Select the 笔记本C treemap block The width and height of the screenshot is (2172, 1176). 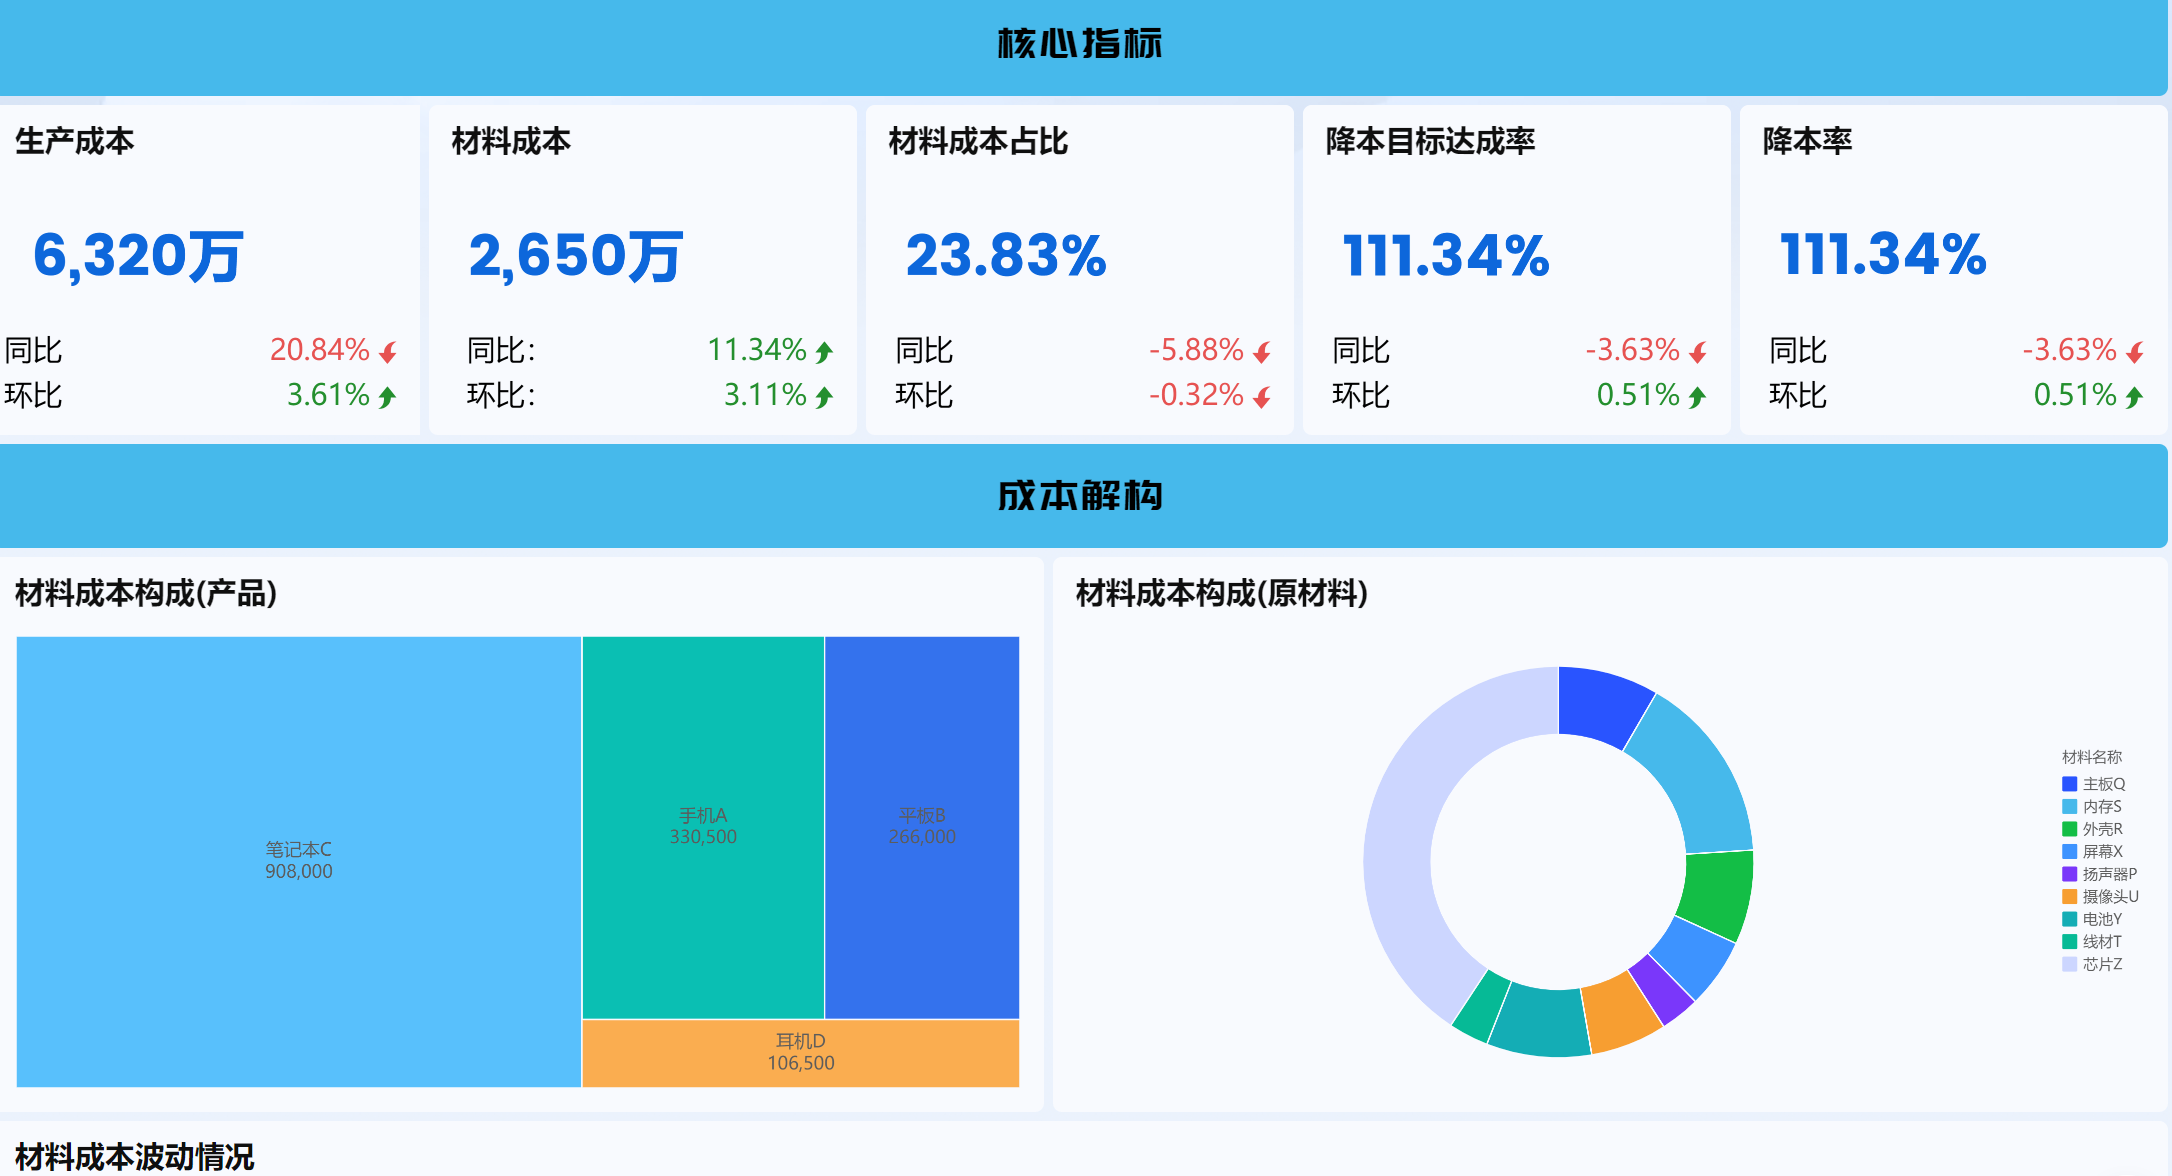coord(298,860)
